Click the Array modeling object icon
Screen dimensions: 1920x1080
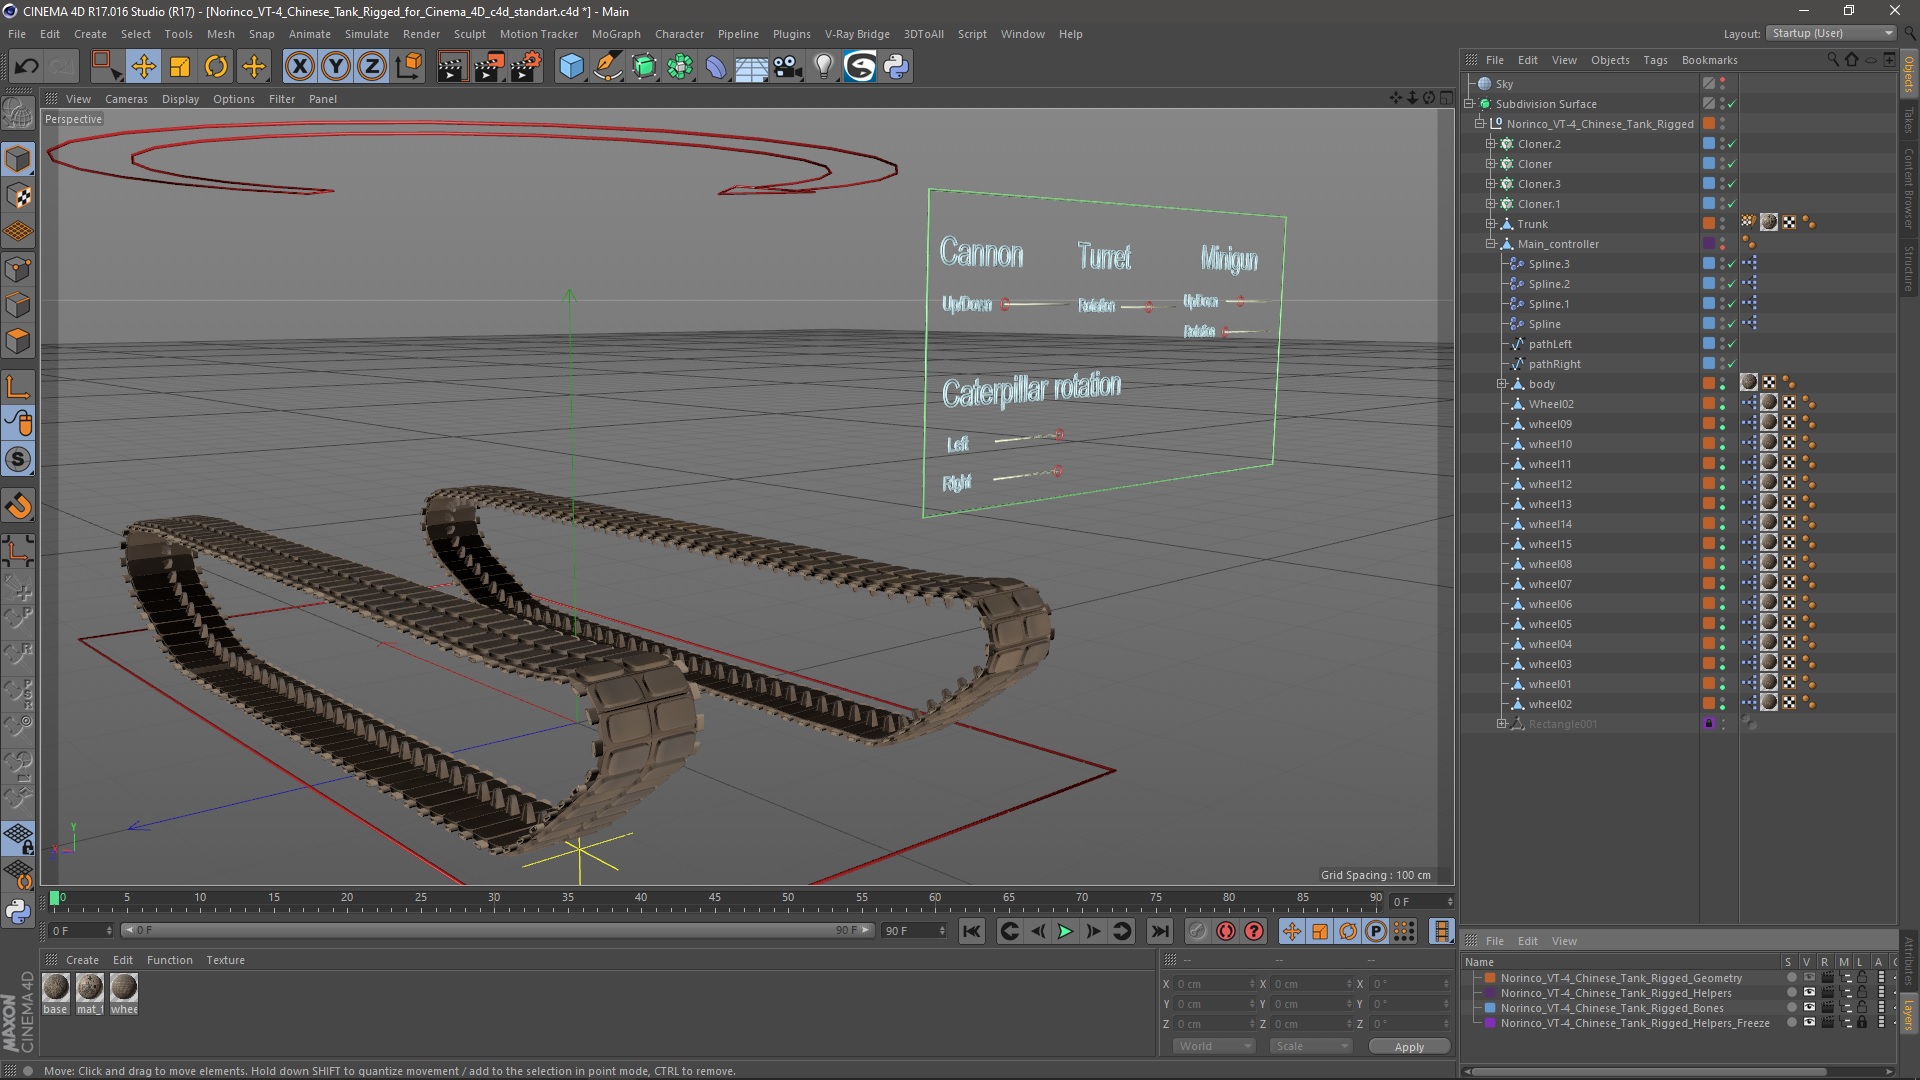(x=680, y=67)
